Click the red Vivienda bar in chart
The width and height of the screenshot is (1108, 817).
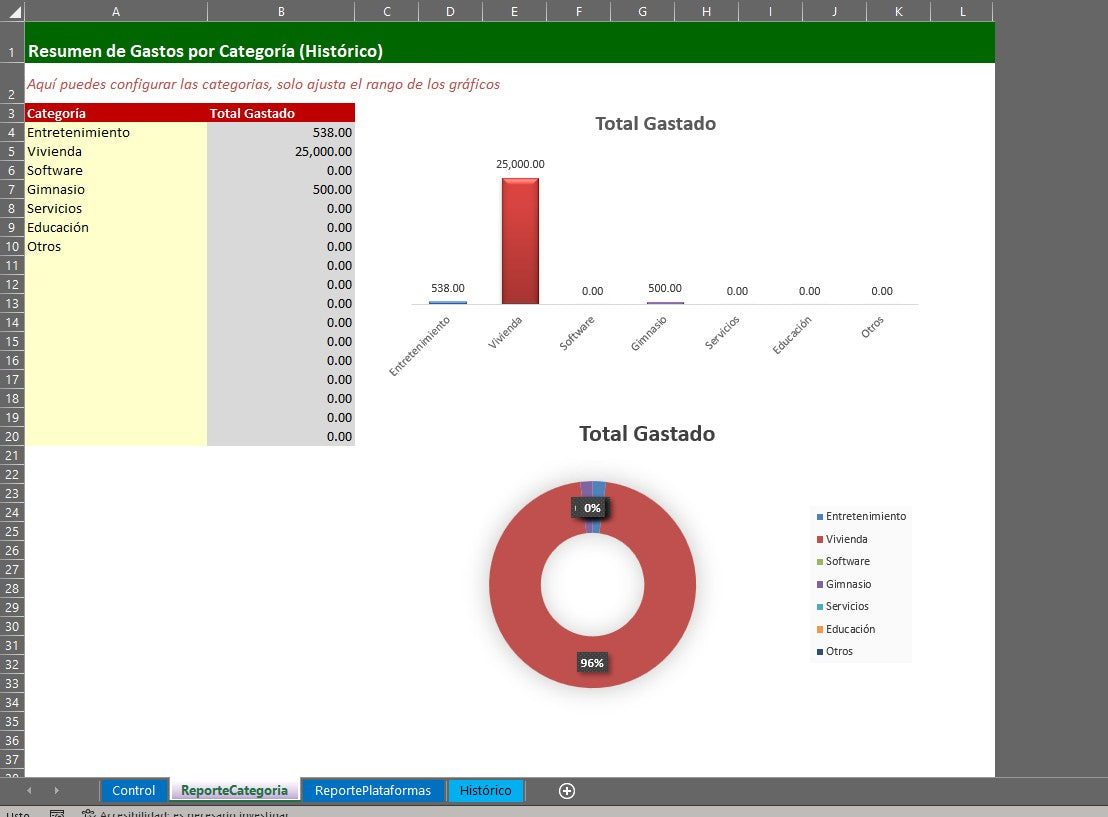(520, 241)
